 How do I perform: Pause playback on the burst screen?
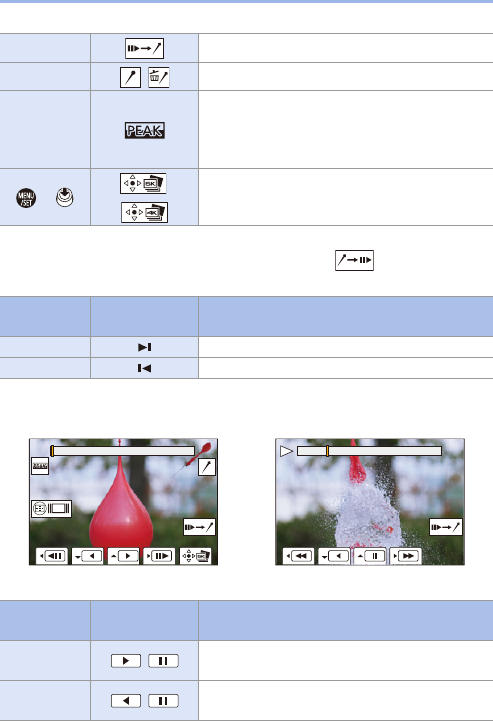[x=370, y=556]
